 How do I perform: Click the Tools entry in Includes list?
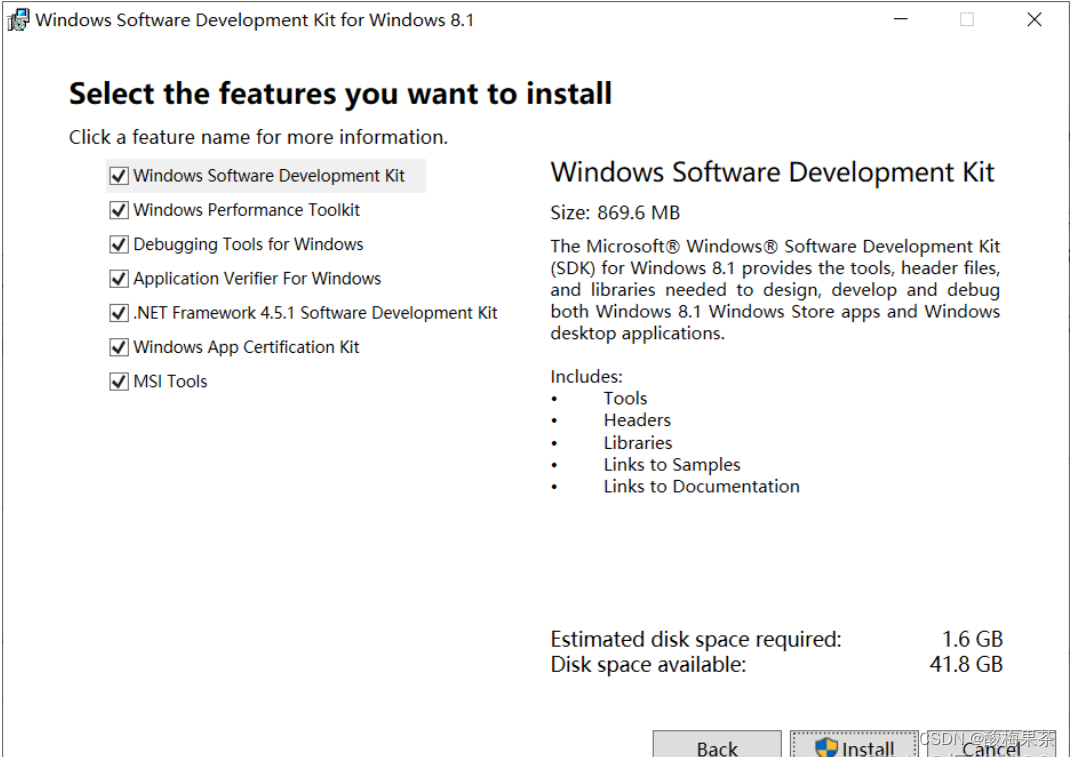point(625,398)
